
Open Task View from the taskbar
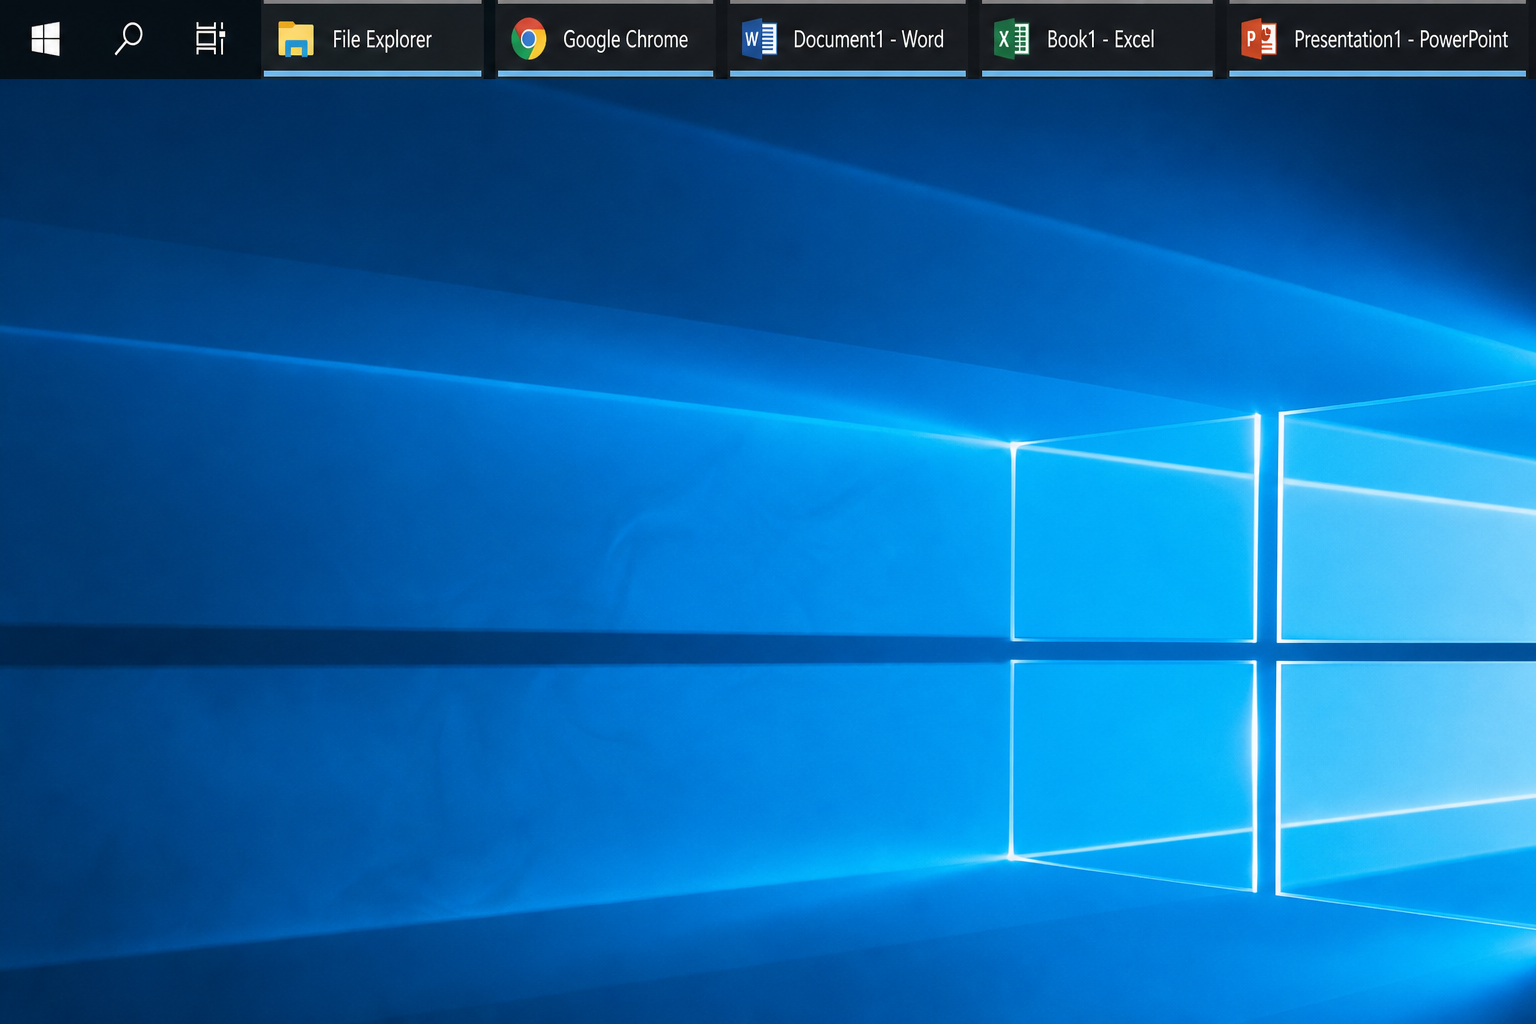tap(210, 39)
